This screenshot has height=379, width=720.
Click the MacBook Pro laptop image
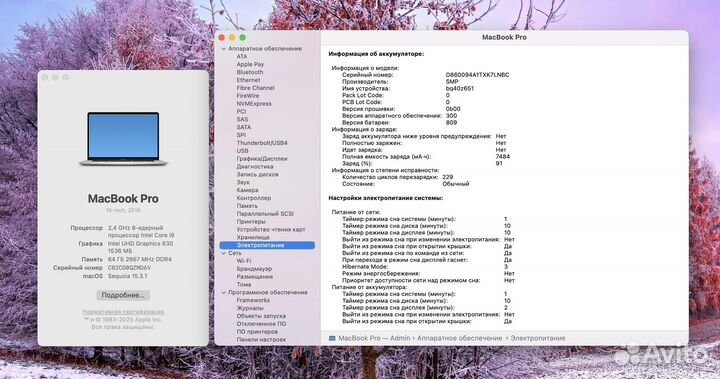coord(123,139)
